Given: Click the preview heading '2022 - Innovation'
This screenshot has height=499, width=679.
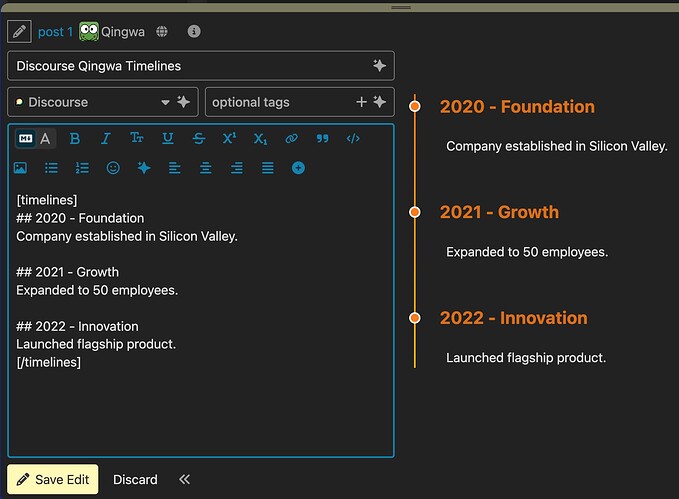Looking at the screenshot, I should (514, 318).
